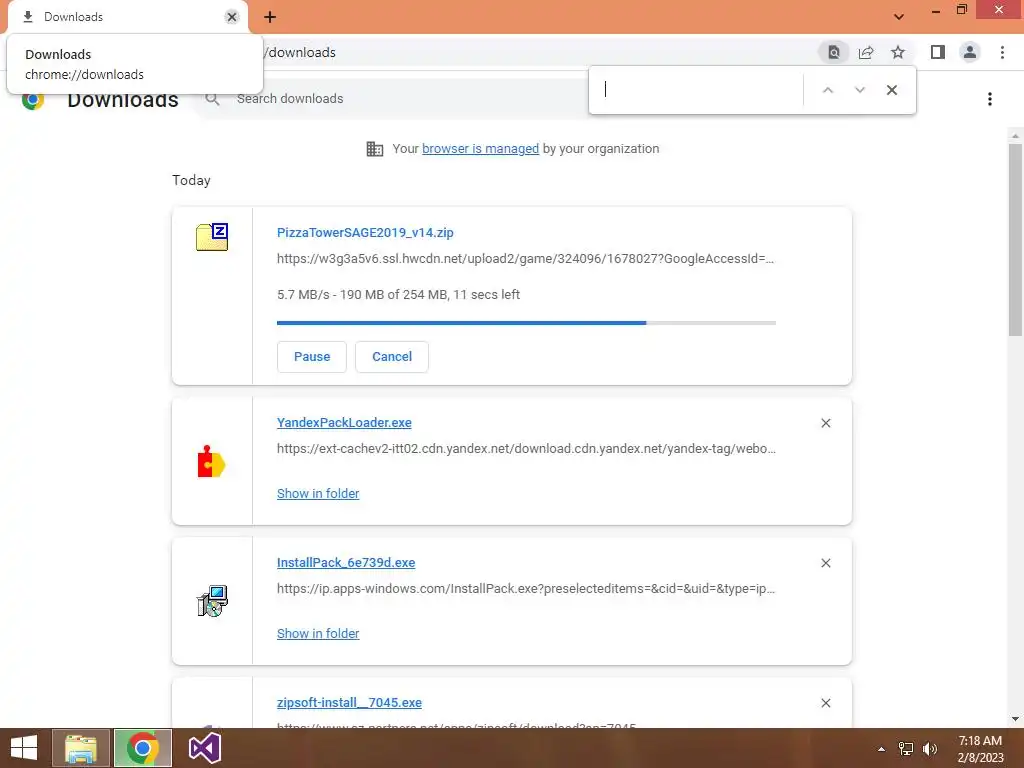Open the Windows Start button
This screenshot has height=768, width=1024.
24,748
